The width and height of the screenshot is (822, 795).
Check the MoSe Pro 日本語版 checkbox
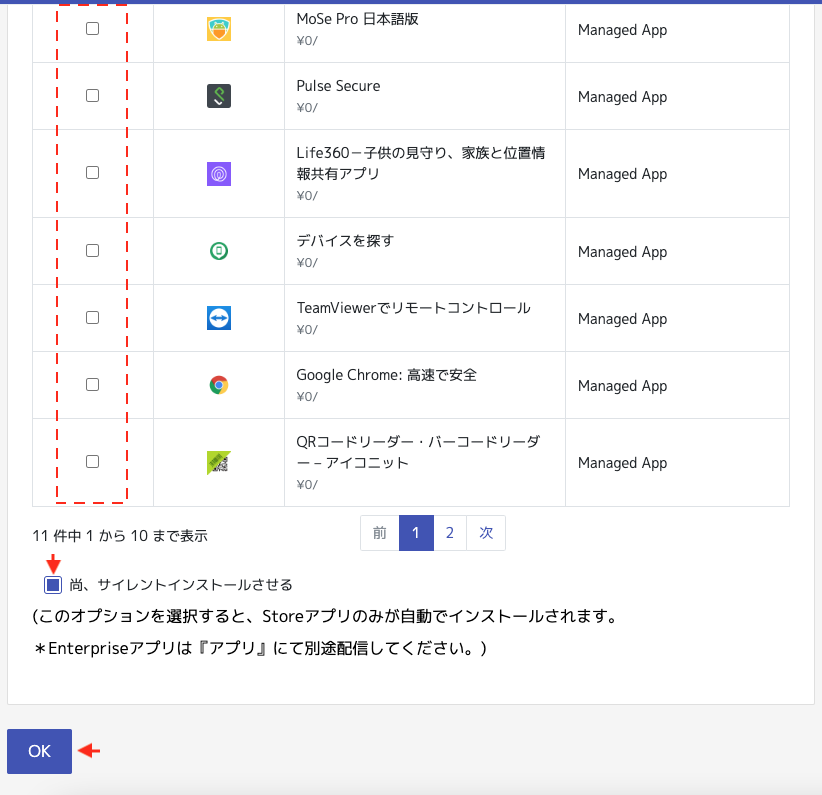tap(92, 28)
